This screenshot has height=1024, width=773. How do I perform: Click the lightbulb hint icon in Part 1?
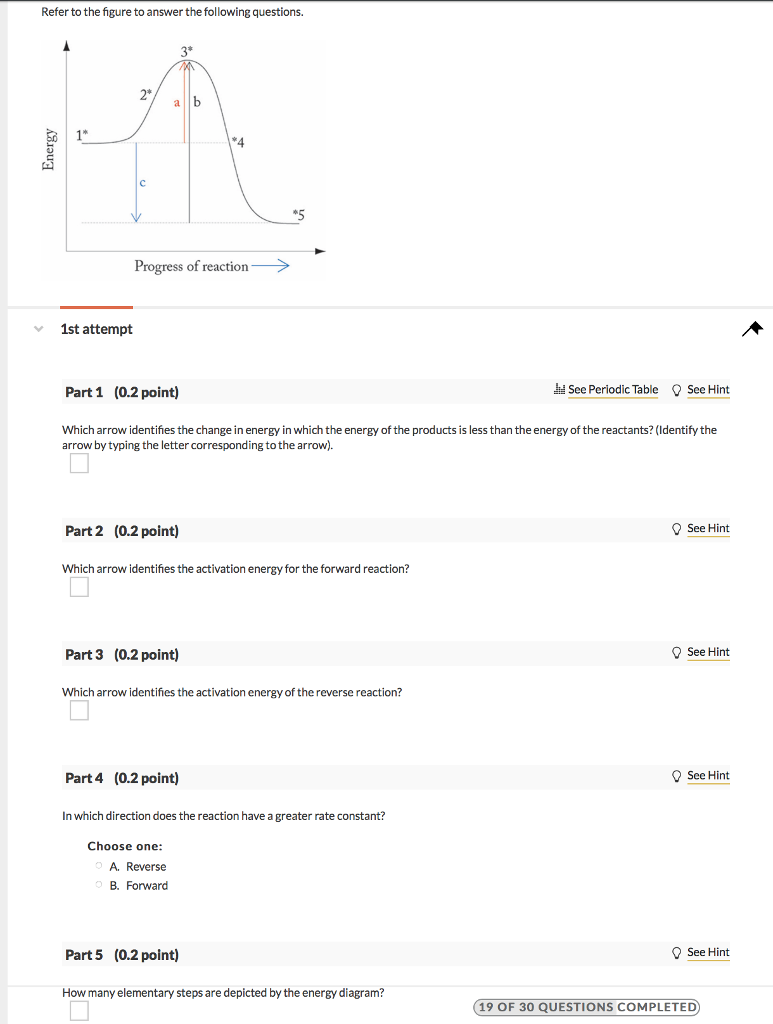[678, 390]
